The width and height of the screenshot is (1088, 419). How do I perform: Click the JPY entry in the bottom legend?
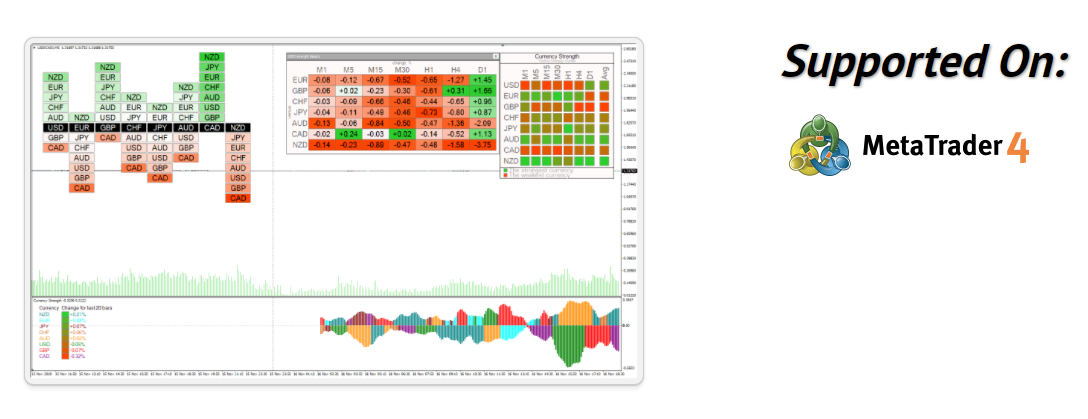tap(44, 326)
